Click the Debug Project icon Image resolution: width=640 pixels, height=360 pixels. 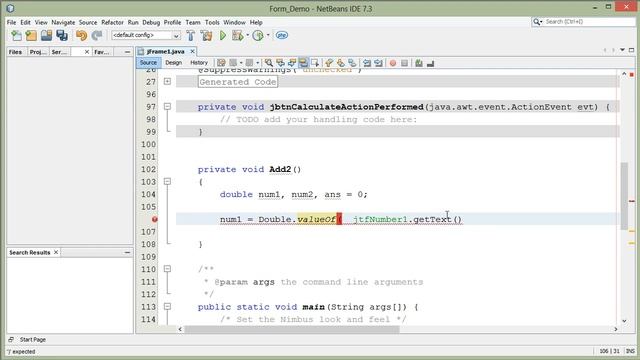click(x=238, y=36)
